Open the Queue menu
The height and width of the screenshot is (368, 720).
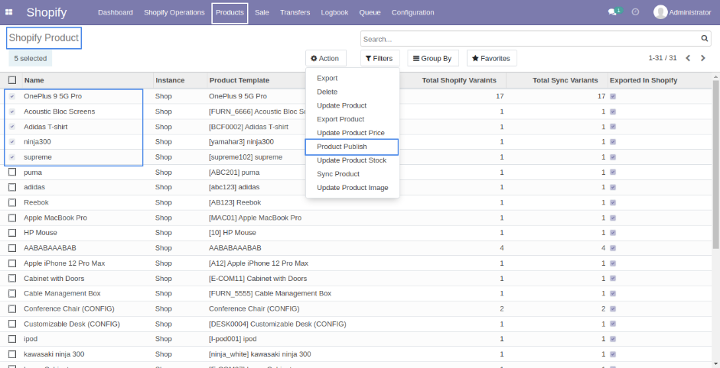click(x=370, y=12)
